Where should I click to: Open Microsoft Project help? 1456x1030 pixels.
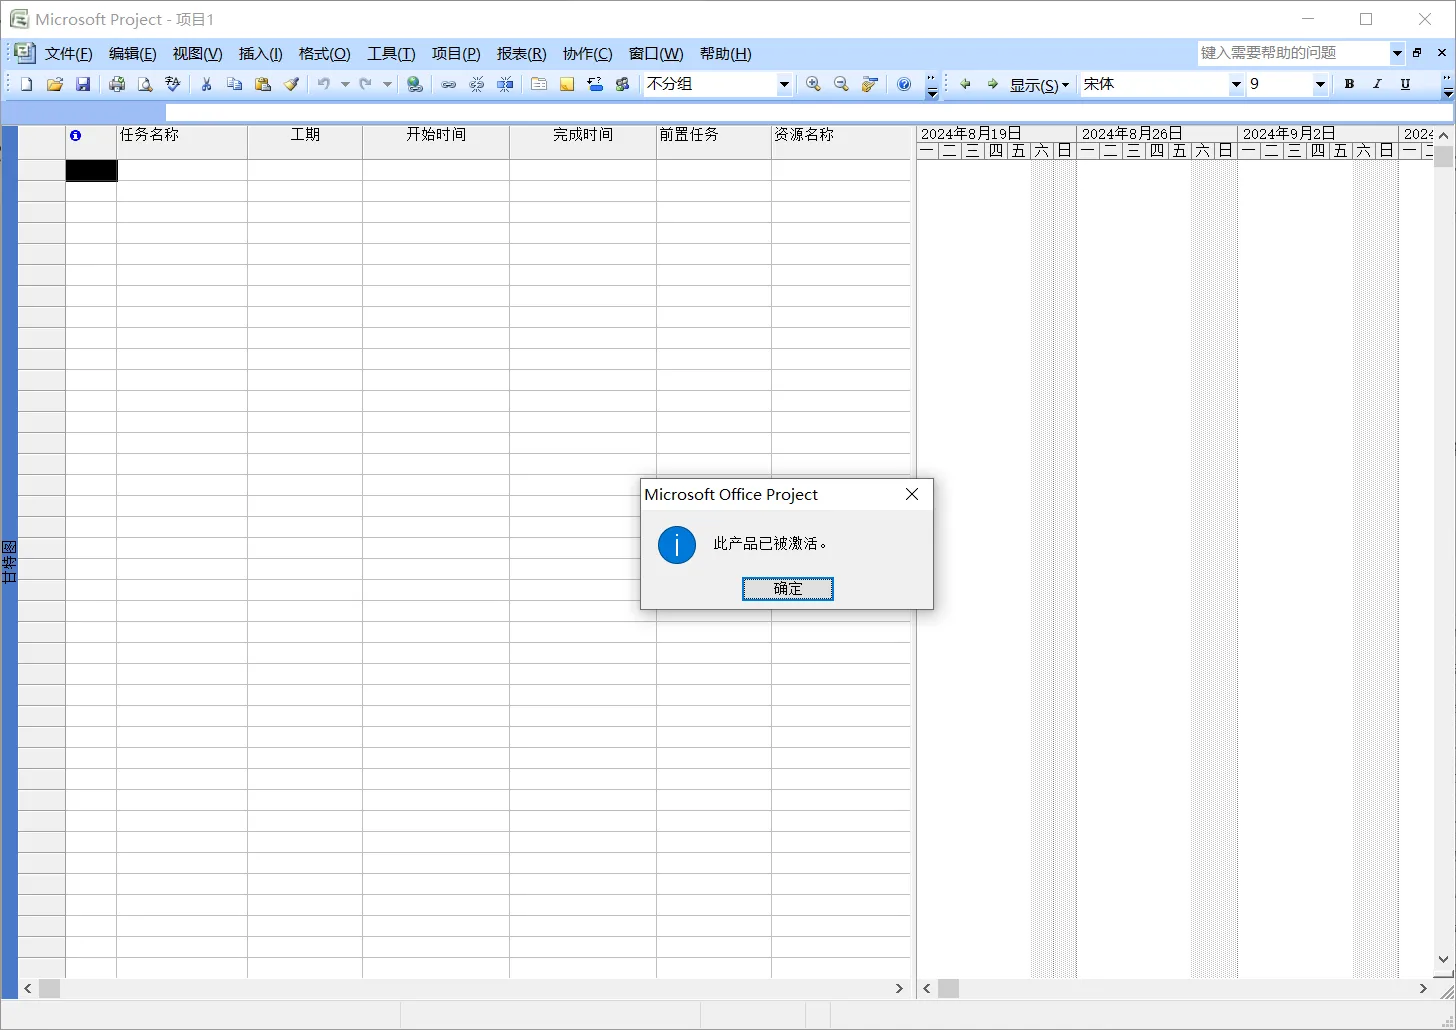[x=904, y=85]
